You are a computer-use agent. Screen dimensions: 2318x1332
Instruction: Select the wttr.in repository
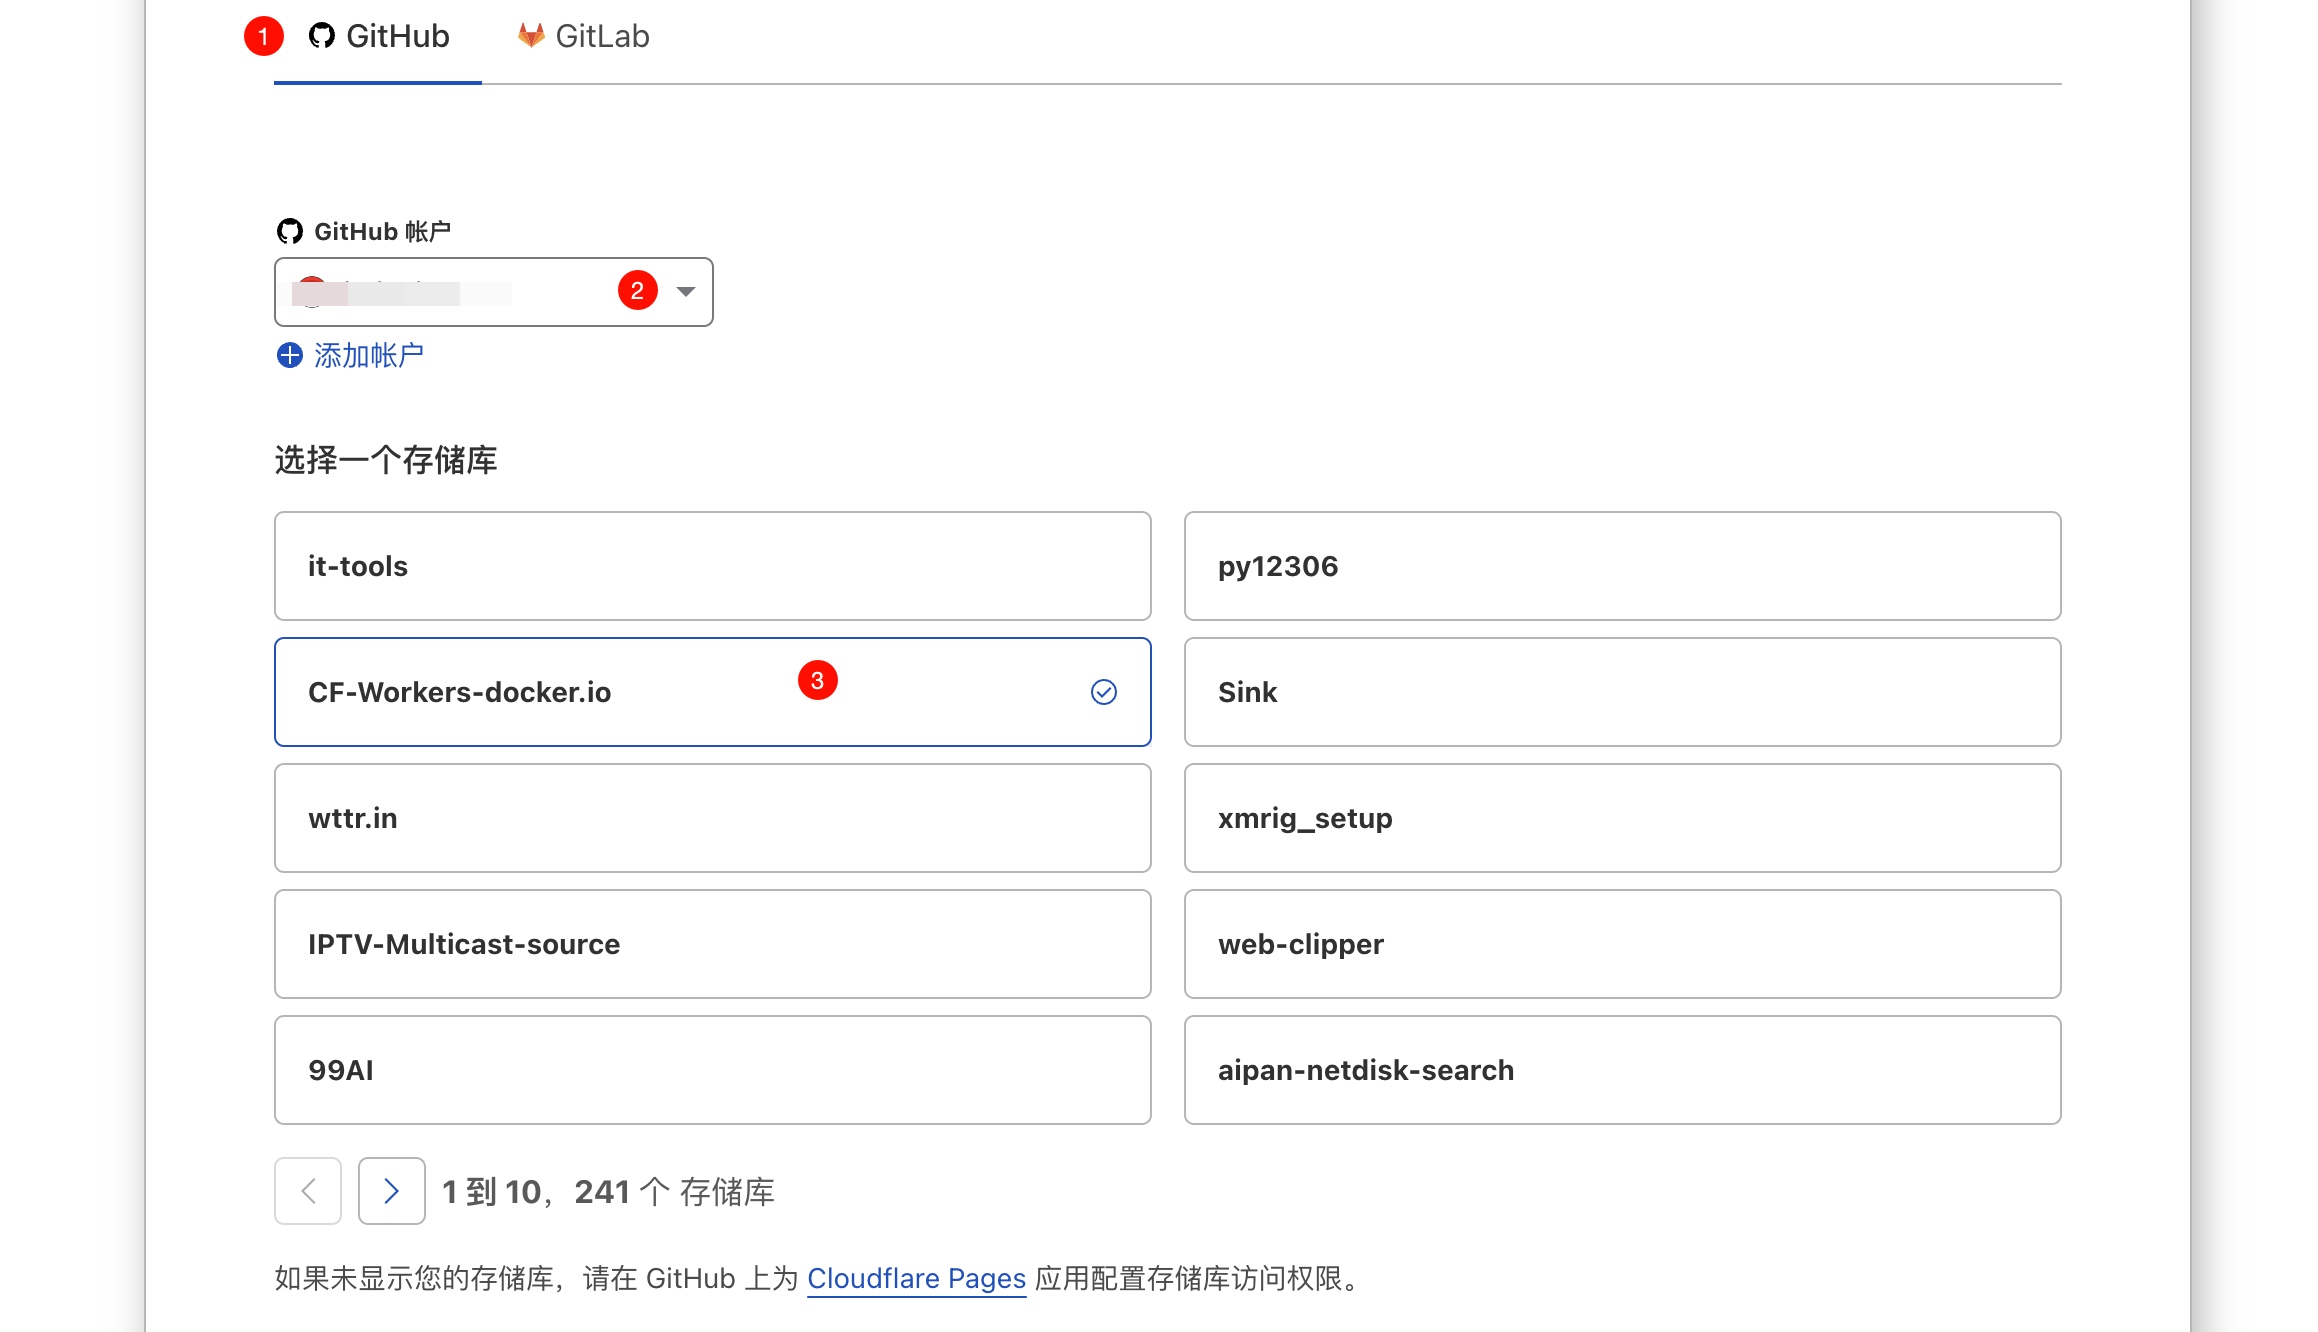click(x=712, y=818)
